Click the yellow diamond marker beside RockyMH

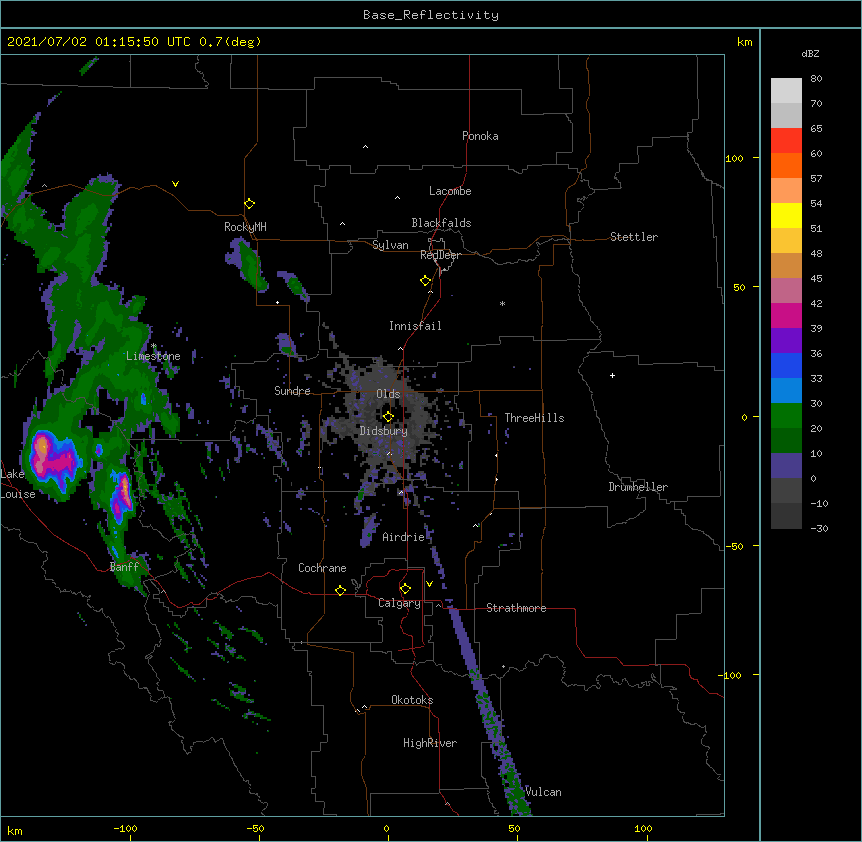click(250, 204)
